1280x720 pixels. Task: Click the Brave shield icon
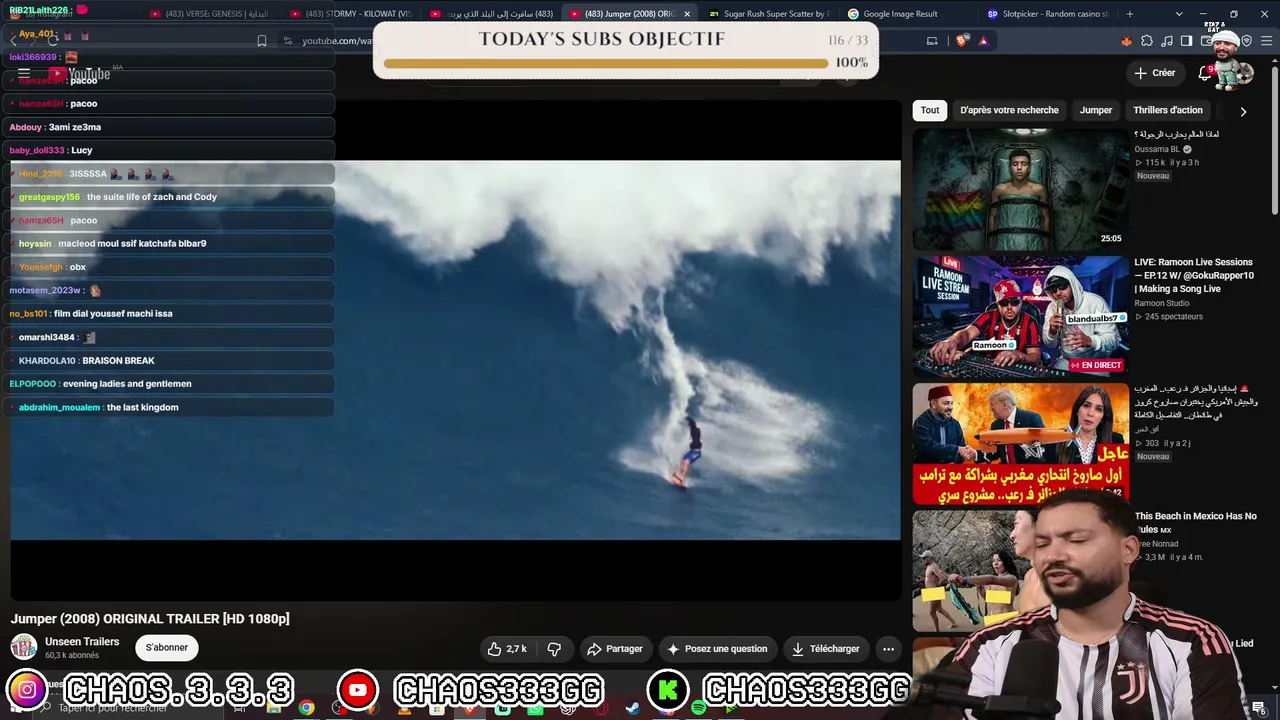point(962,41)
